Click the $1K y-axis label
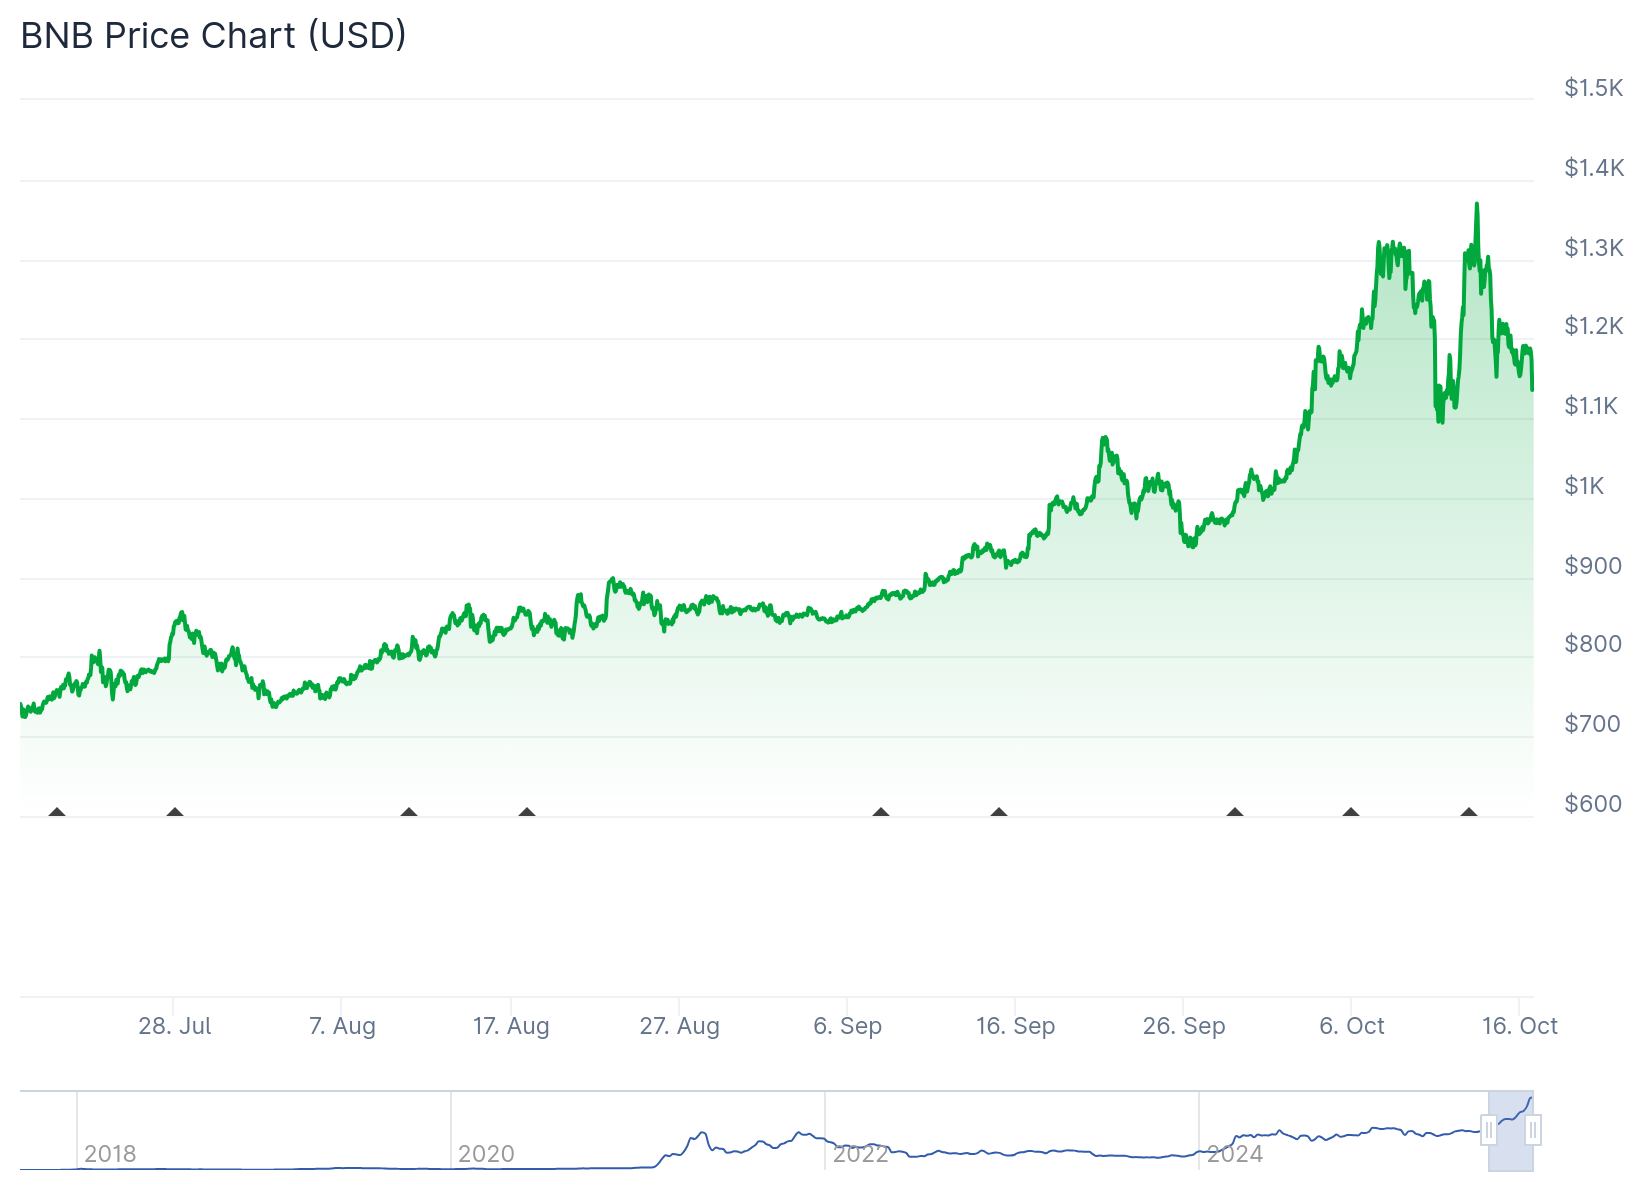Viewport: 1644px width, 1200px height. tap(1584, 486)
